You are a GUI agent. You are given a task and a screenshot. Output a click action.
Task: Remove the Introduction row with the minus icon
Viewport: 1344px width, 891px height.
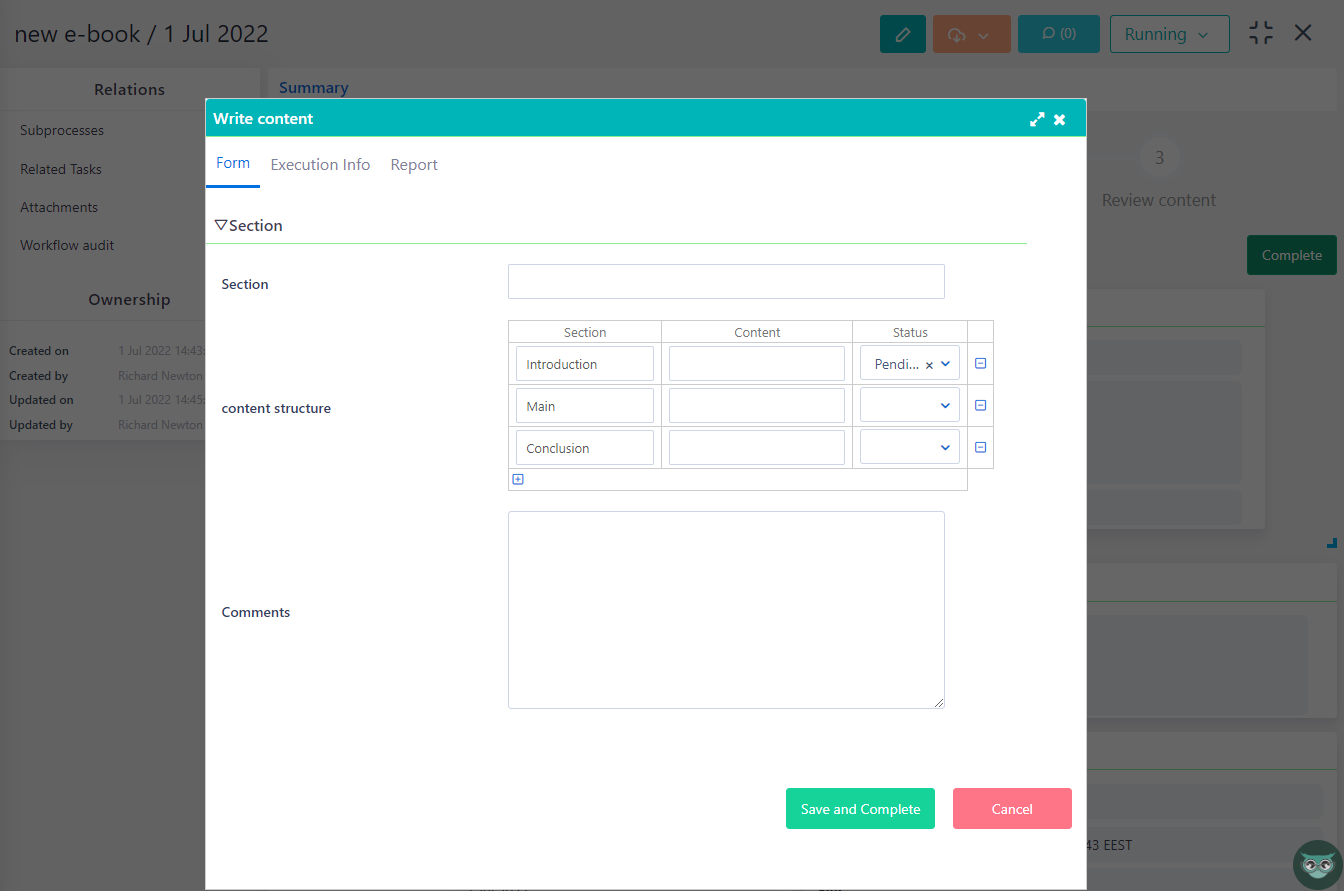[x=980, y=363]
